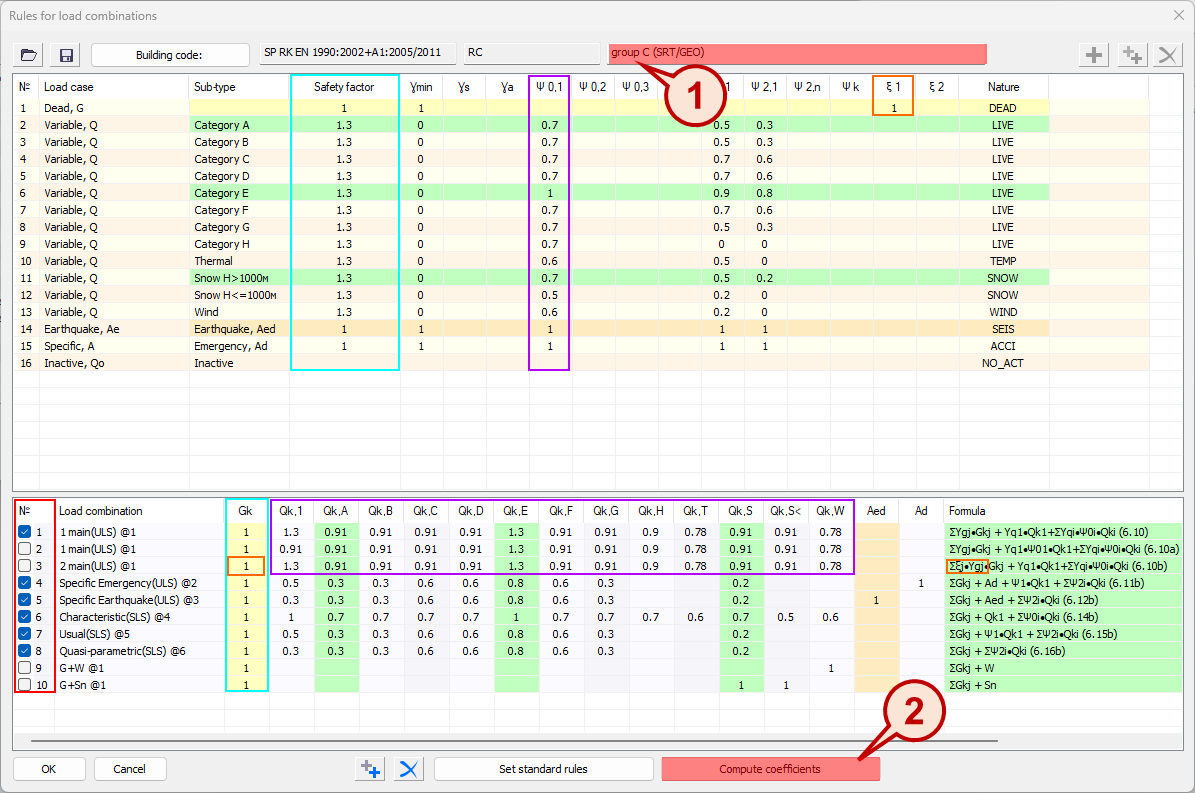
Task: Open the SP RK EN 1990 code dropdown
Action: [x=356, y=53]
